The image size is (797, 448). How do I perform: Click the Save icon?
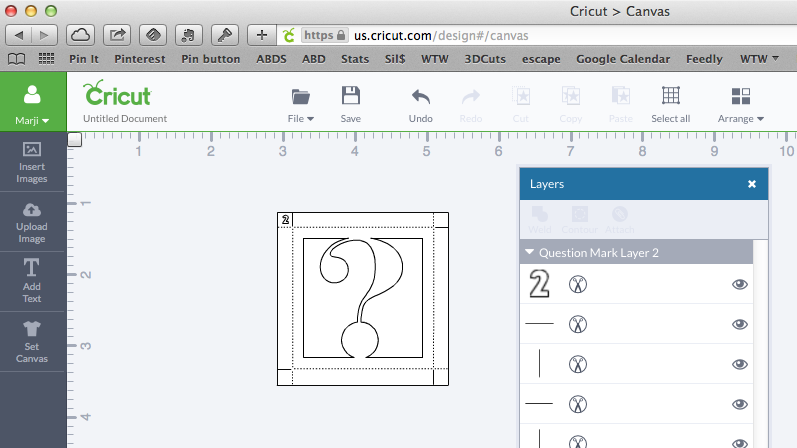pyautogui.click(x=351, y=96)
